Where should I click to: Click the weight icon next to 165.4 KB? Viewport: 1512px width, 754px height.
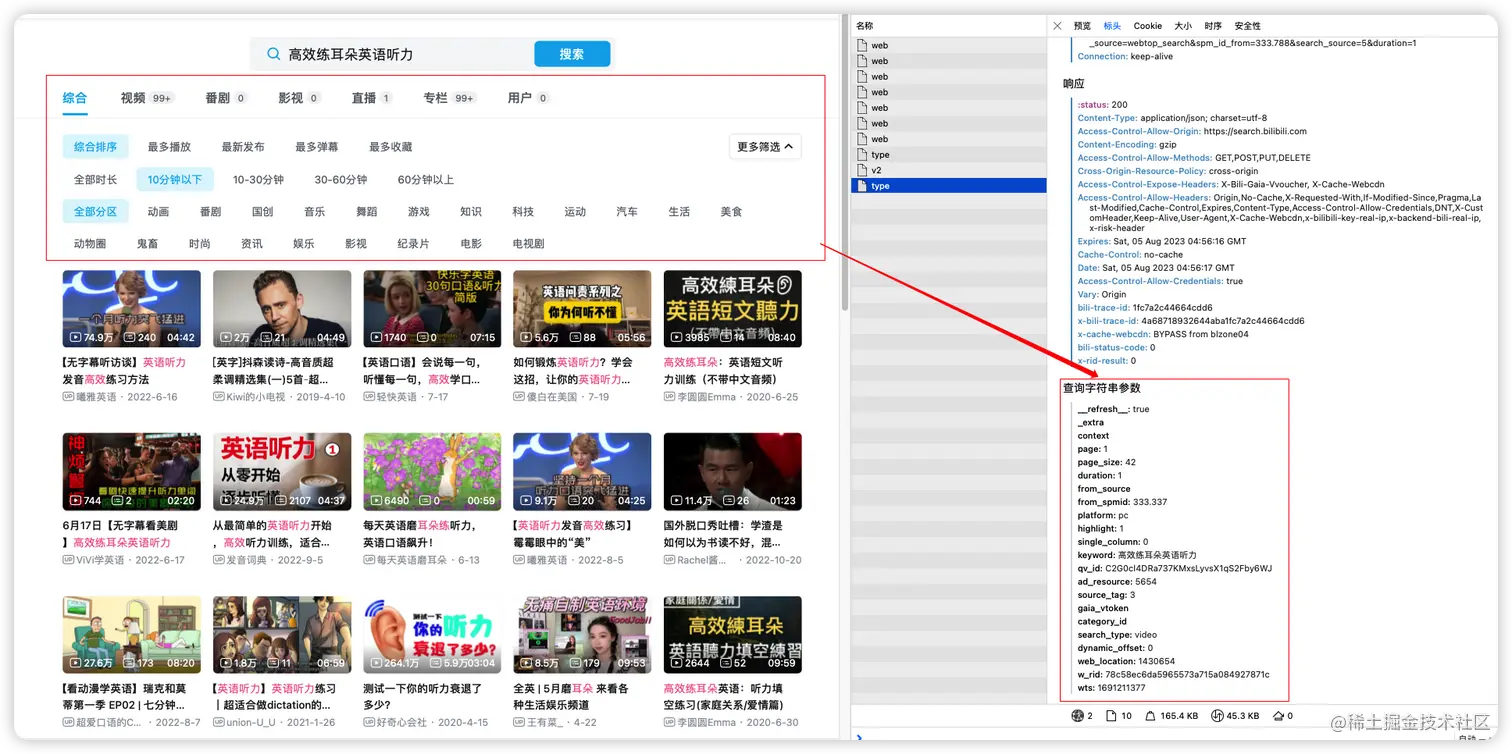(x=1152, y=716)
